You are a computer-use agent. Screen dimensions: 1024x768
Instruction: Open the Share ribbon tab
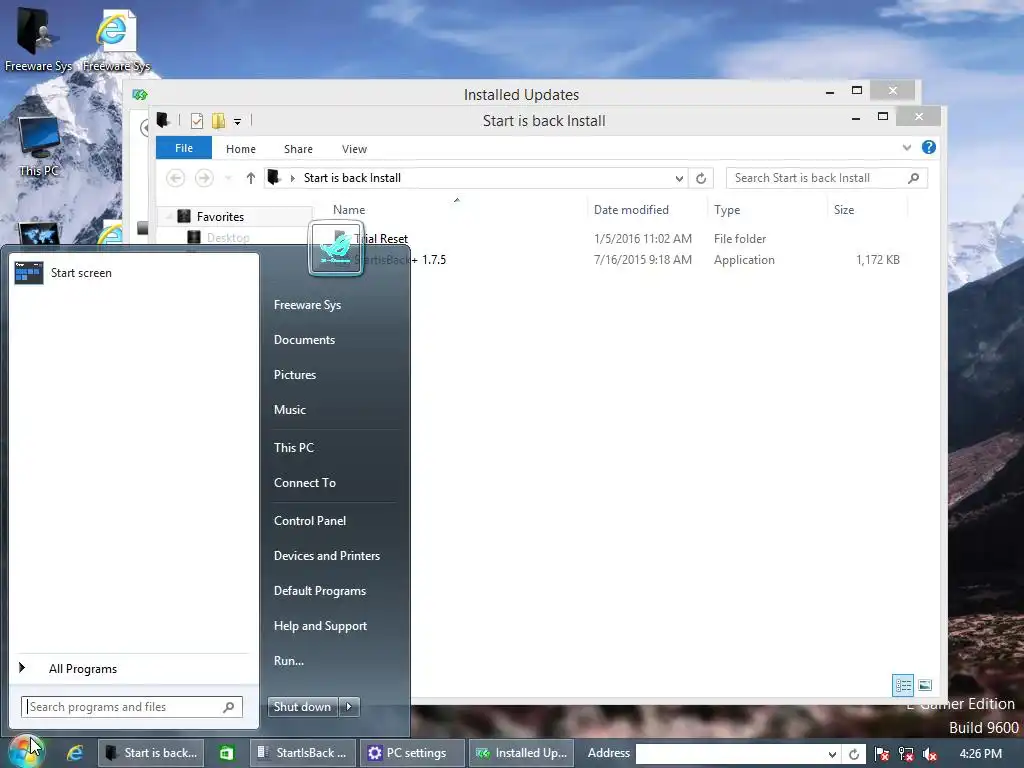tap(298, 149)
